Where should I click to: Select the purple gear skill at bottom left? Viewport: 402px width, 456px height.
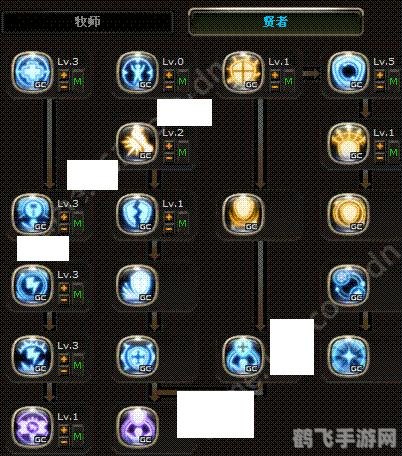32,427
